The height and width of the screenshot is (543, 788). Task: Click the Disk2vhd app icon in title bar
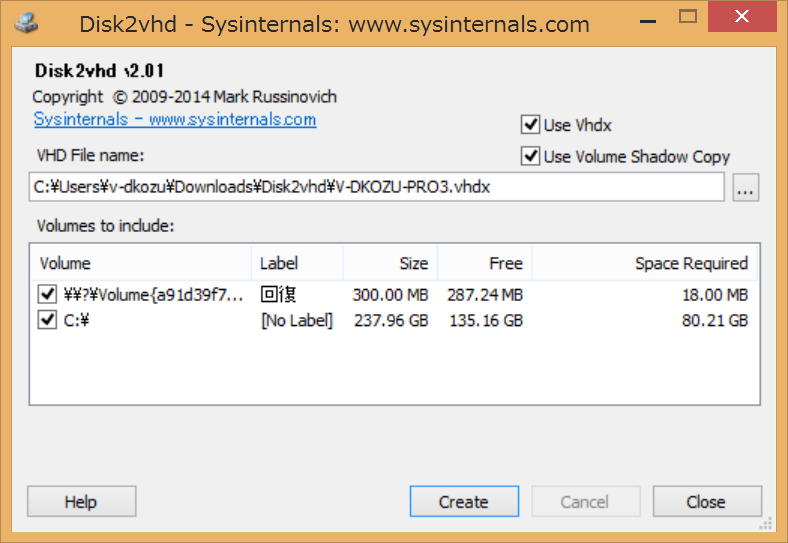28,20
